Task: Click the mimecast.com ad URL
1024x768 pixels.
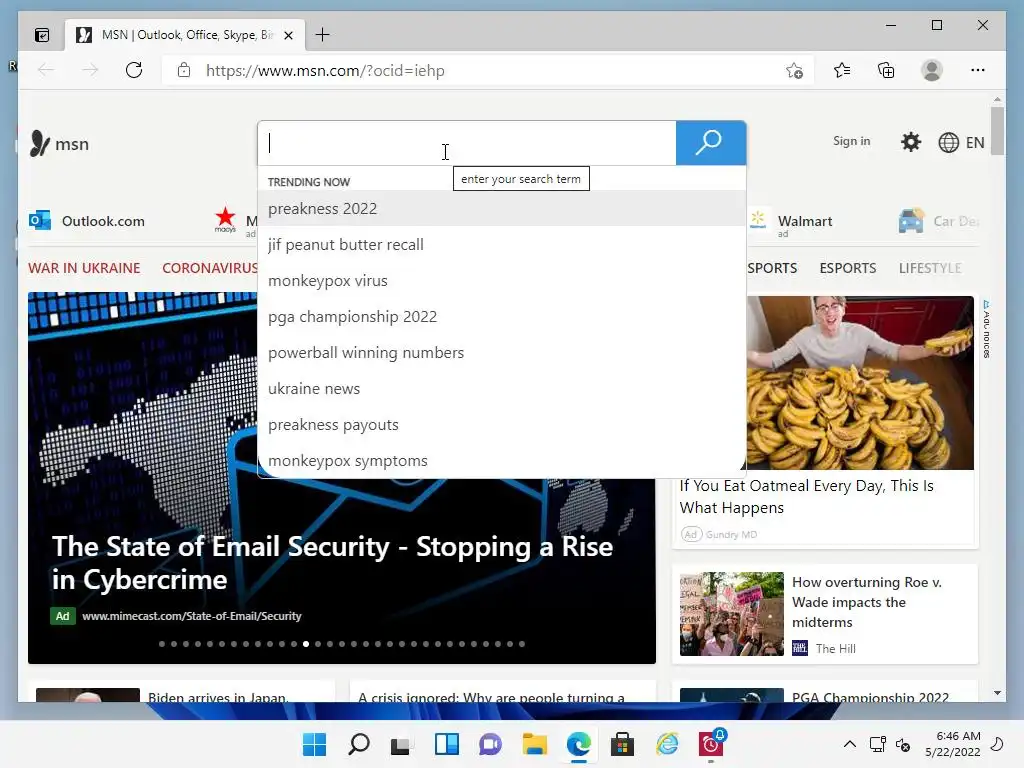Action: coord(192,616)
